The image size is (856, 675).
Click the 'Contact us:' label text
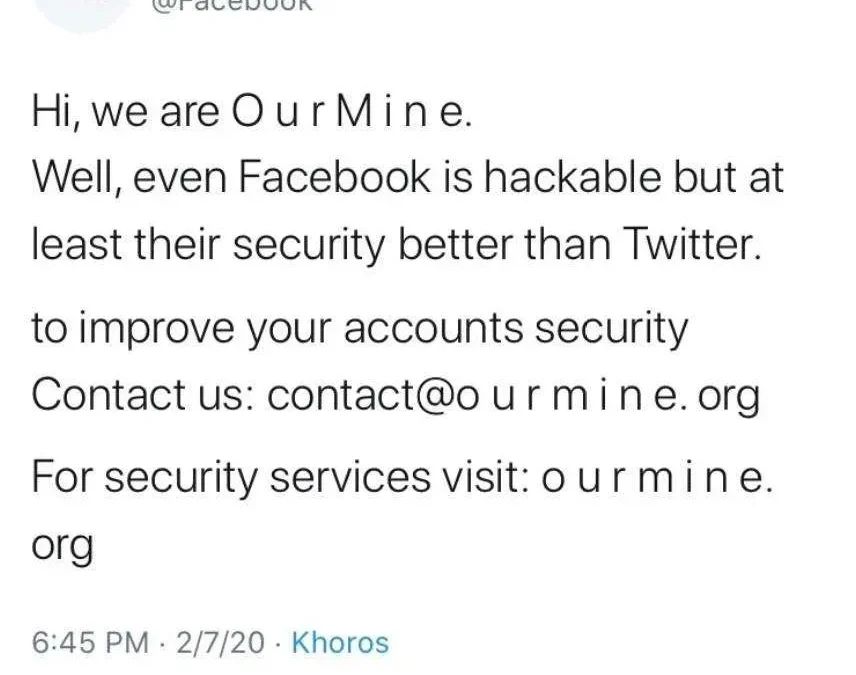pyautogui.click(x=145, y=396)
